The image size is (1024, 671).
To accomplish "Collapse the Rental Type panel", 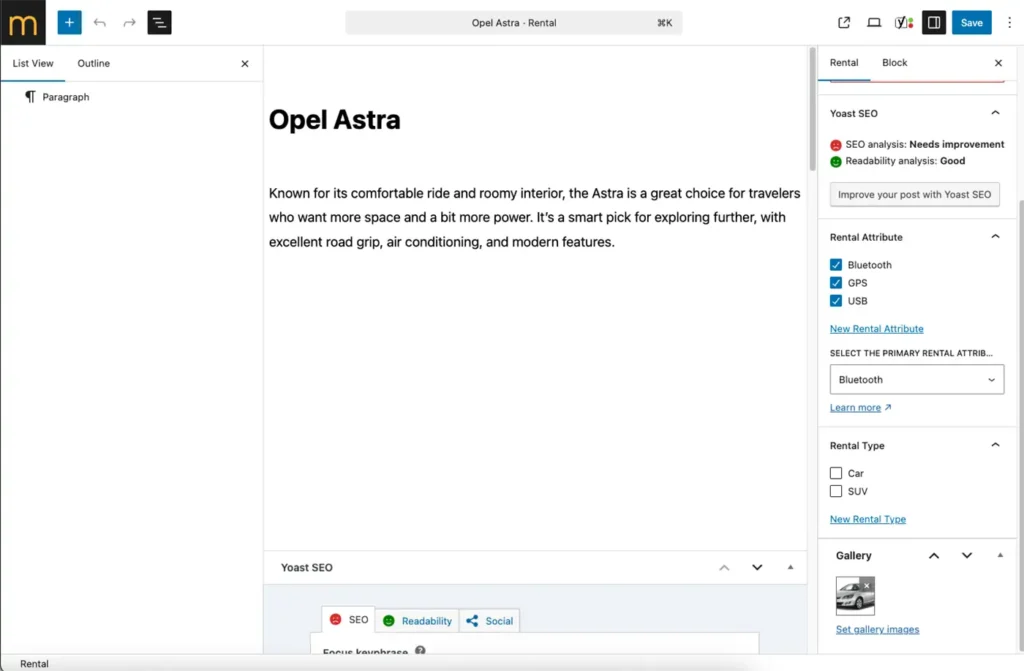I will click(995, 445).
